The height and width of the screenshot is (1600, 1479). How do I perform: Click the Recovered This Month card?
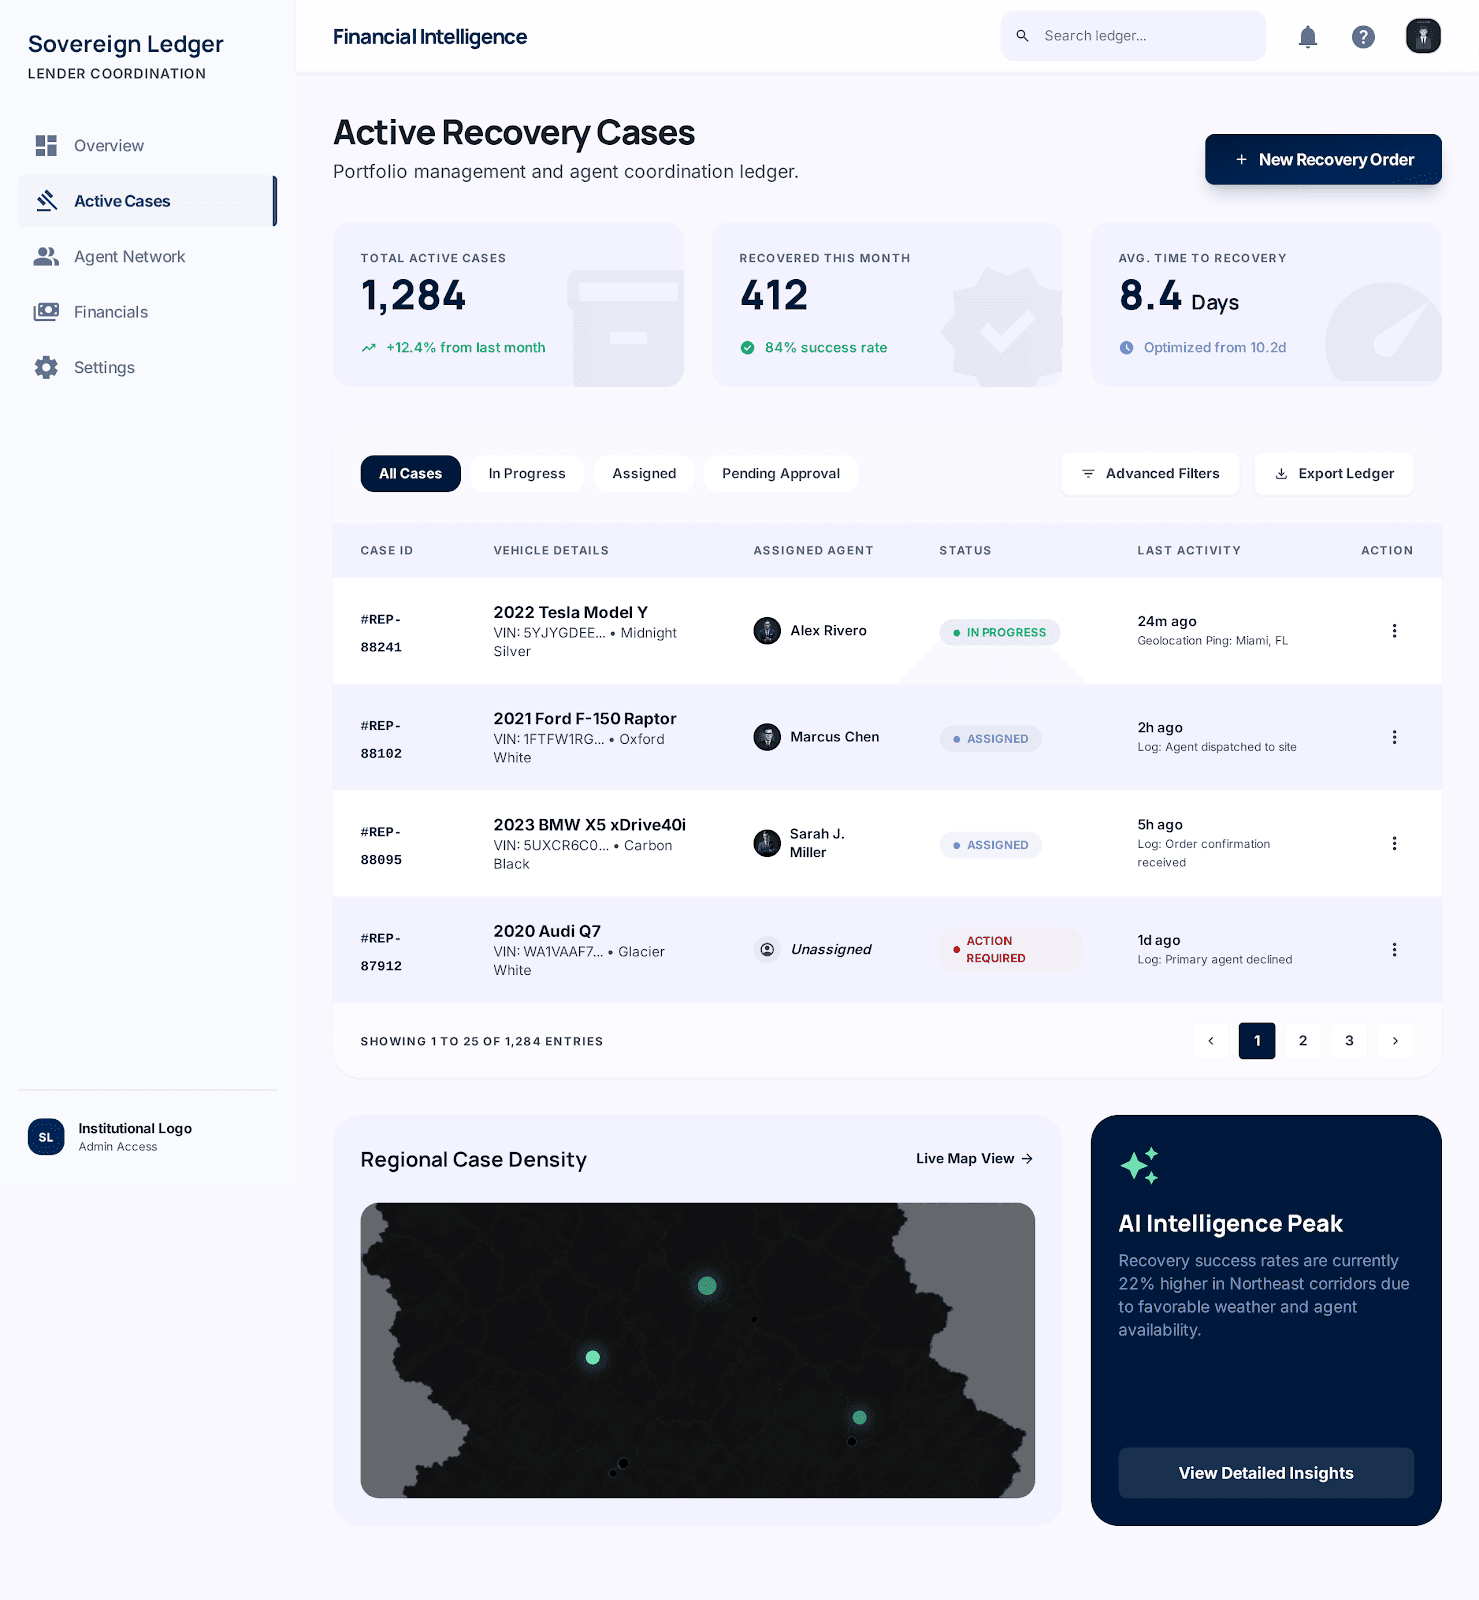887,305
